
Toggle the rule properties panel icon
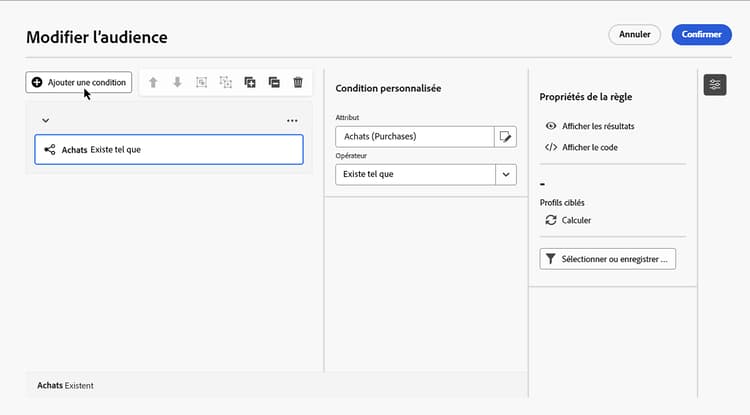point(715,85)
